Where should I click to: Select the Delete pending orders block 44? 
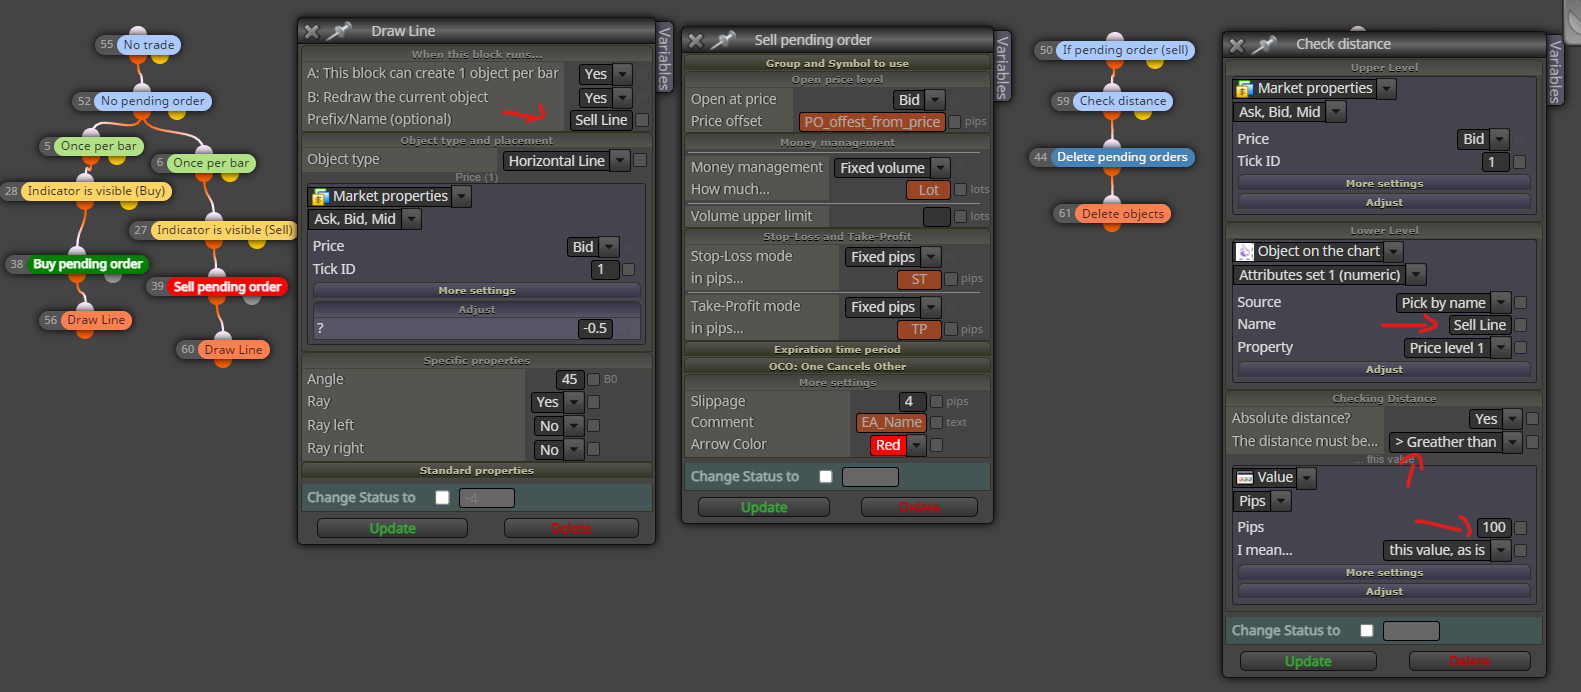point(1122,157)
